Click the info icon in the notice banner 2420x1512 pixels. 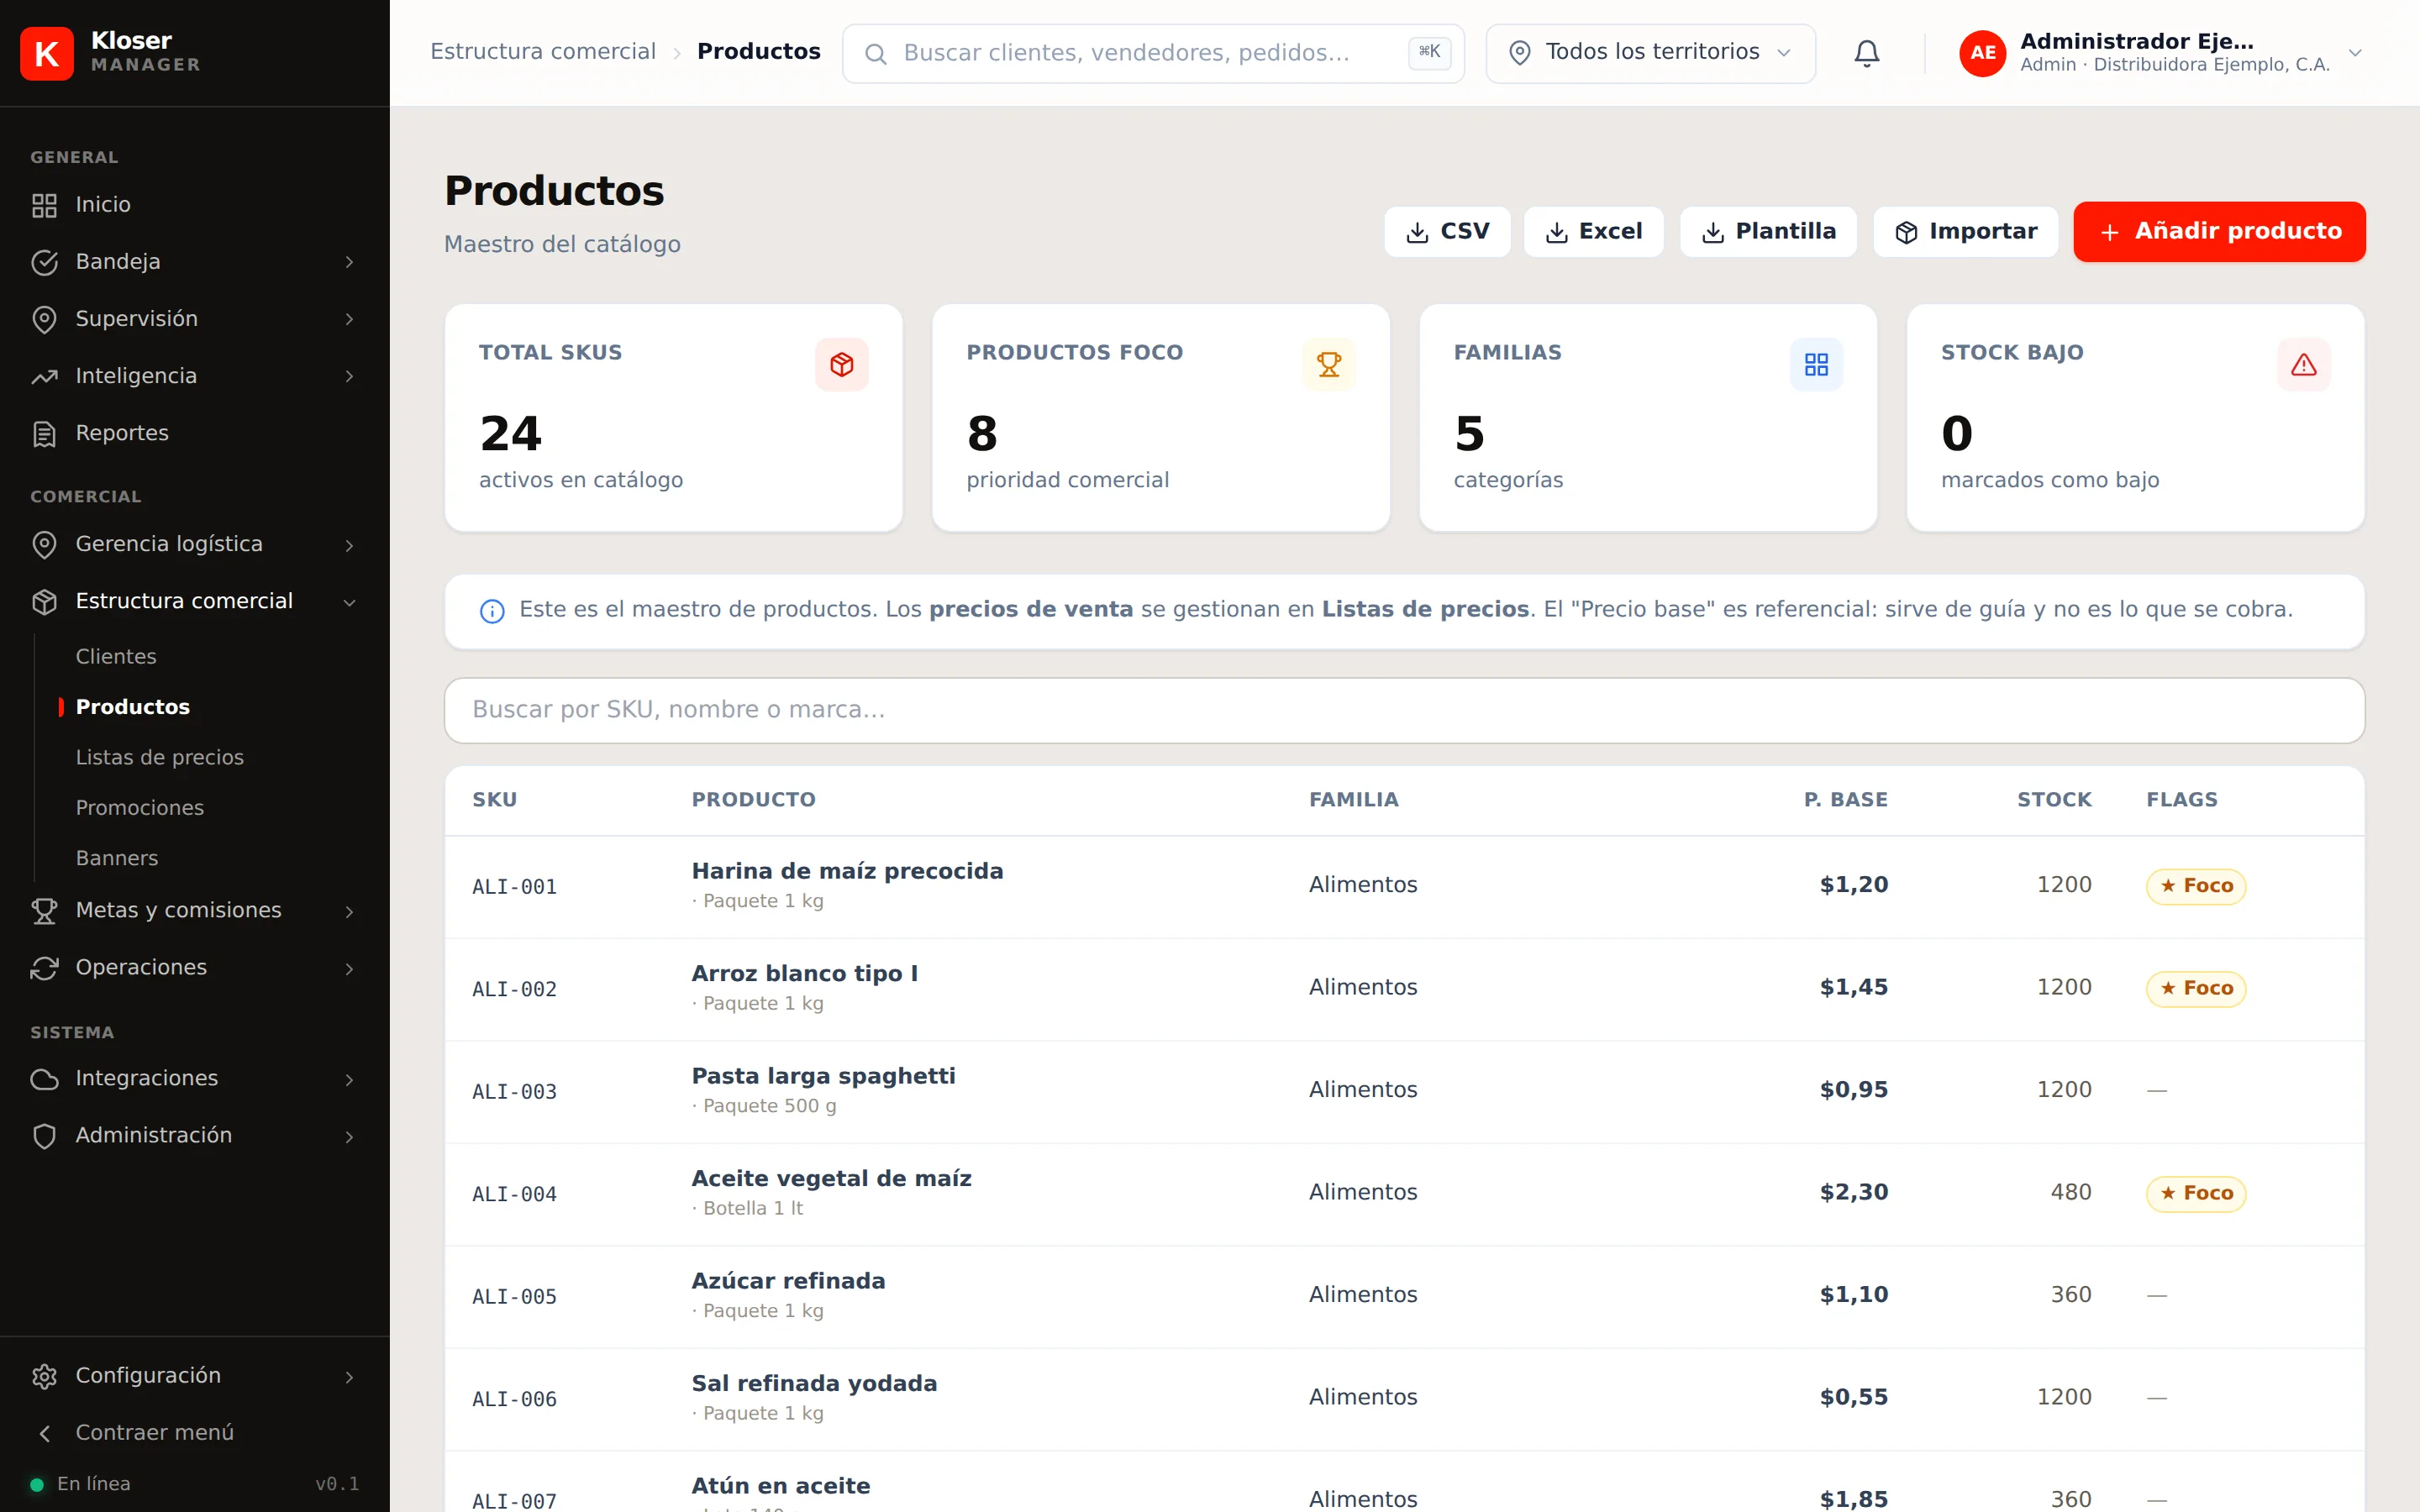pos(492,611)
